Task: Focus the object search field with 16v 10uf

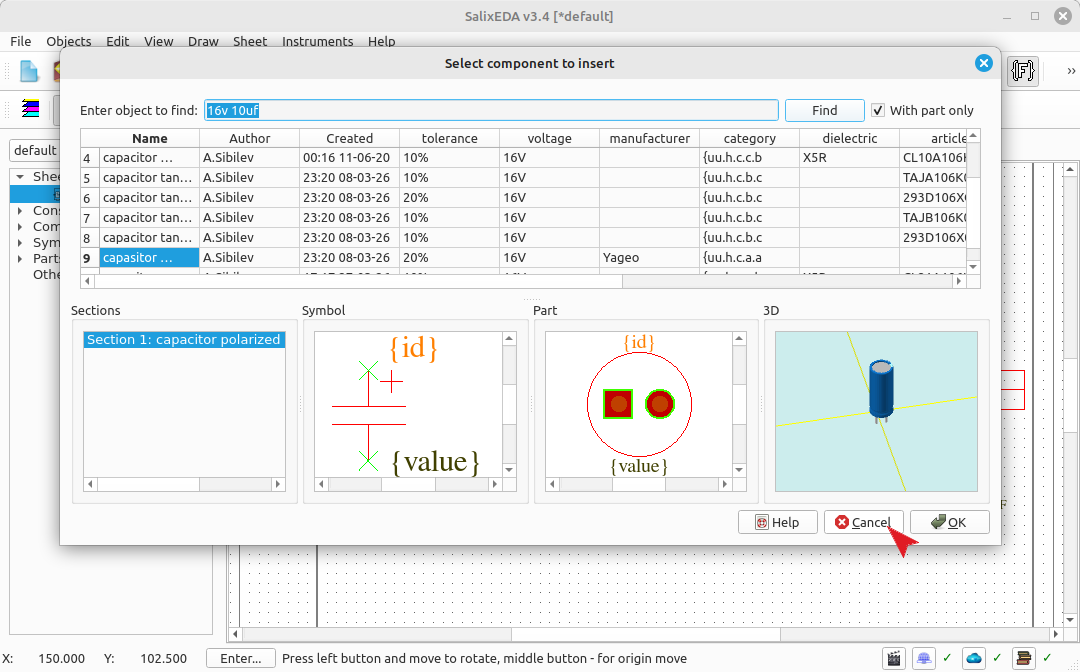Action: [x=491, y=110]
